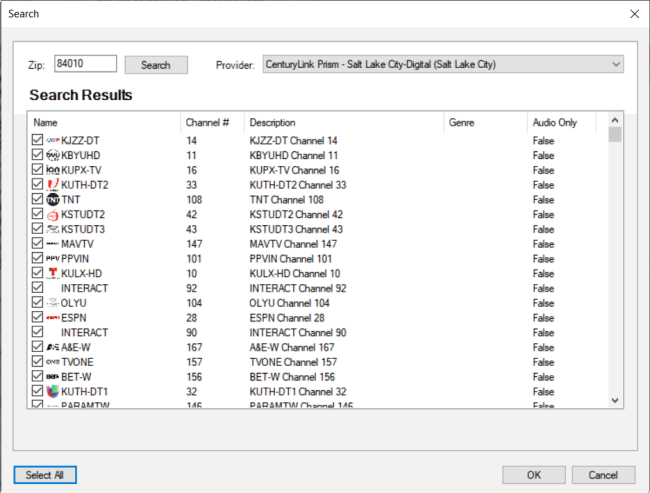The width and height of the screenshot is (650, 493).
Task: Click channel number 33 for KUTH-DT2
Action: pos(192,185)
